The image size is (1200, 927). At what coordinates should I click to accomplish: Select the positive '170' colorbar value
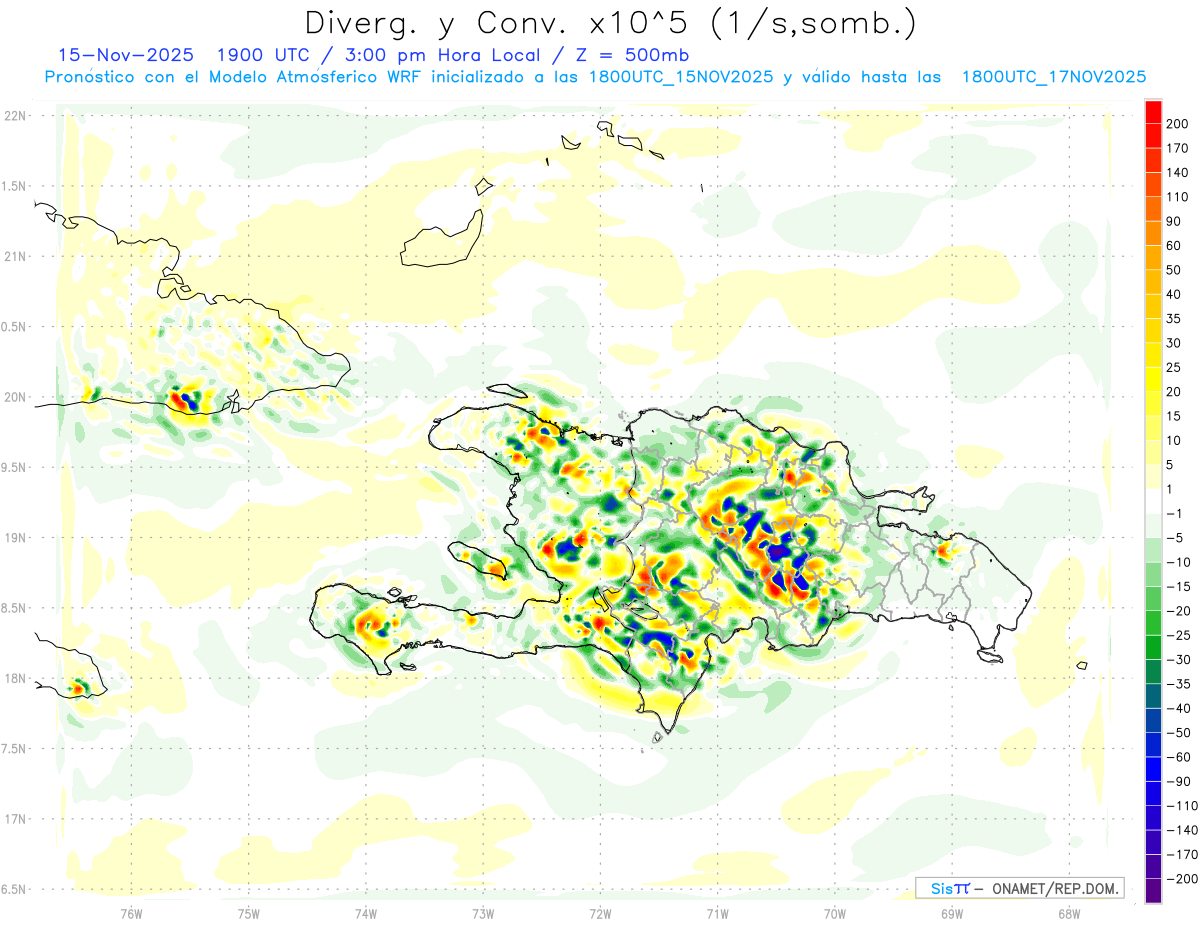coord(1178,148)
